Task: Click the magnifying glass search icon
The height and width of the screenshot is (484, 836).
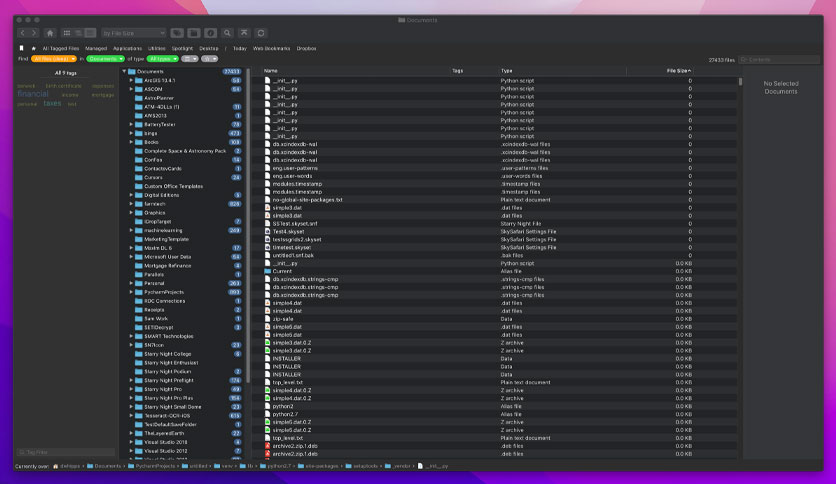Action: tap(227, 33)
